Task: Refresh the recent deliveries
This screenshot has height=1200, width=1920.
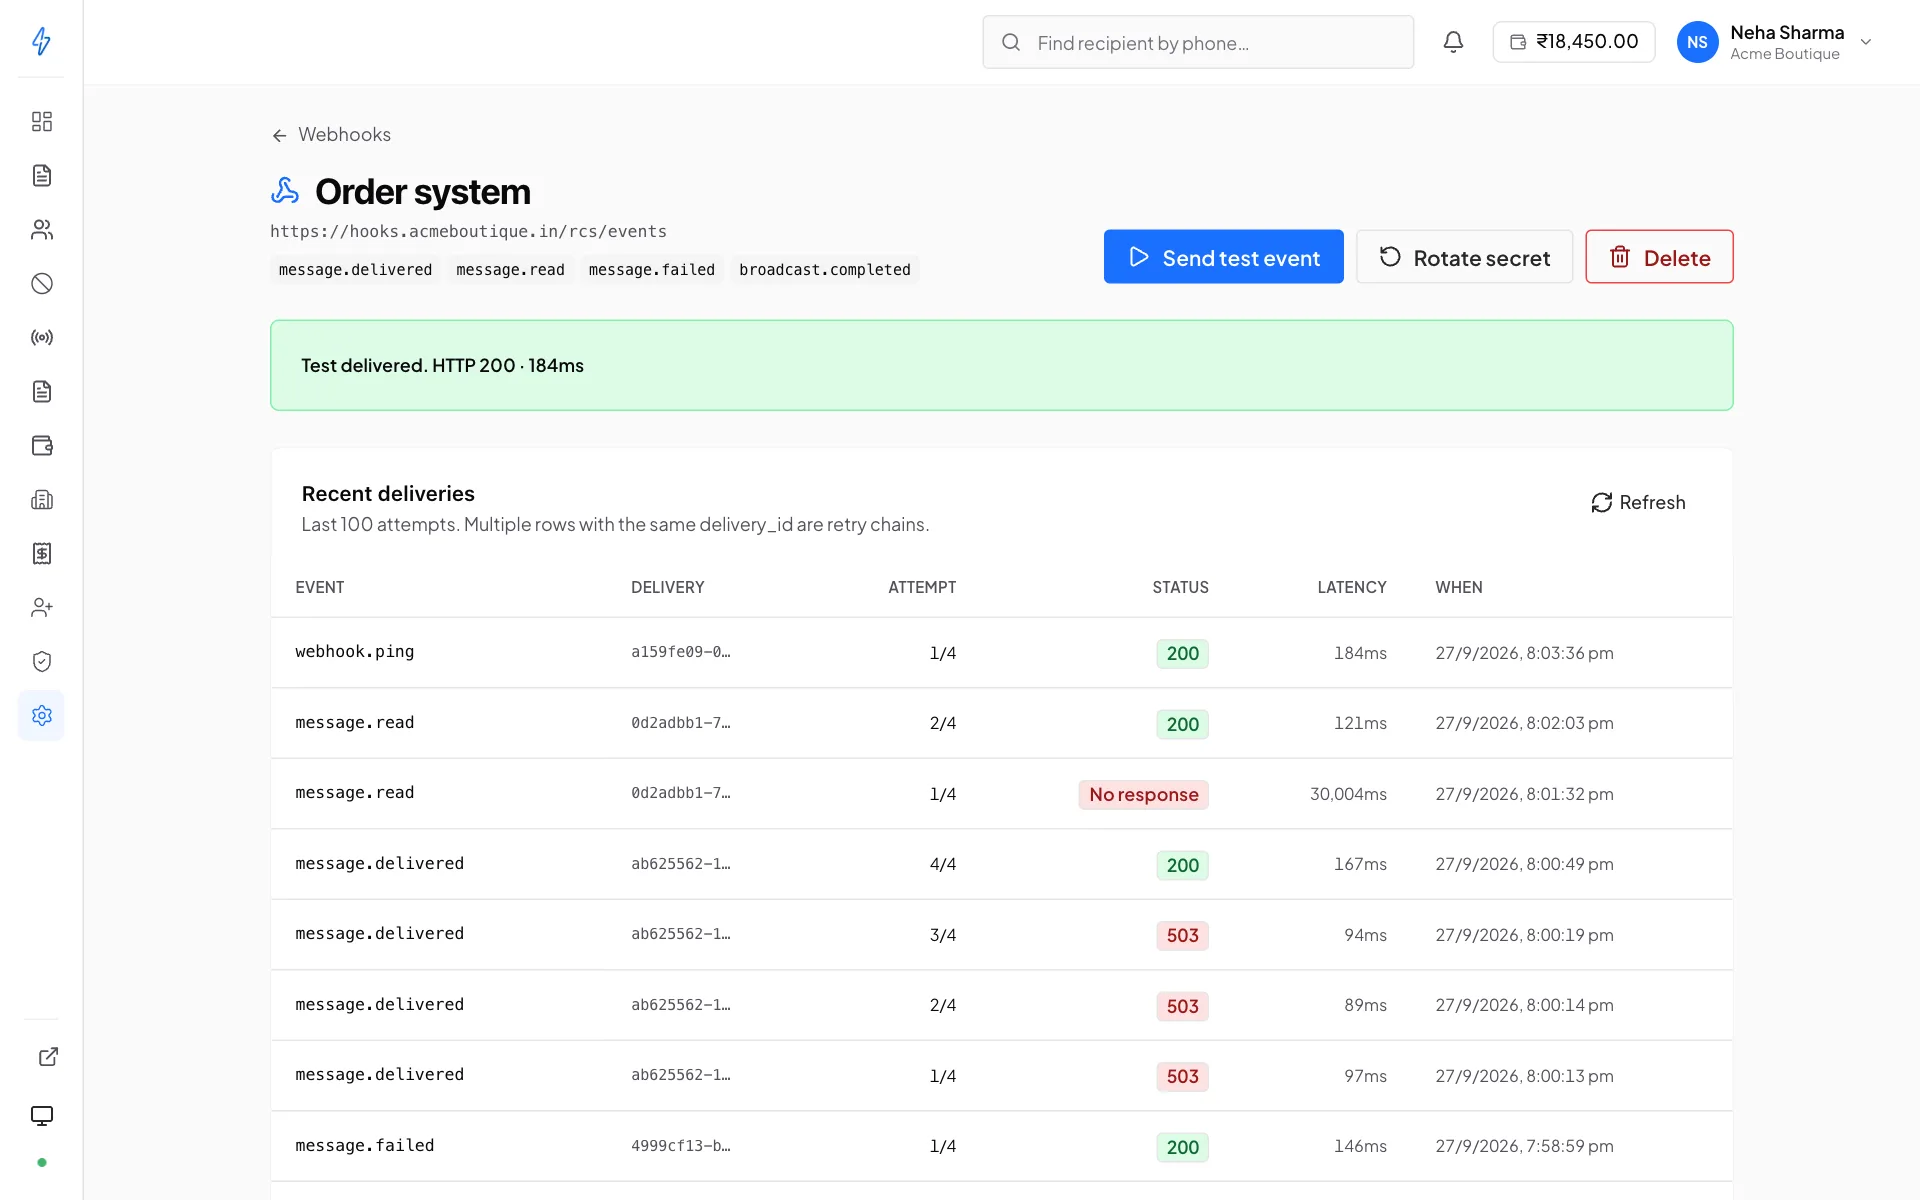Action: 1638,503
